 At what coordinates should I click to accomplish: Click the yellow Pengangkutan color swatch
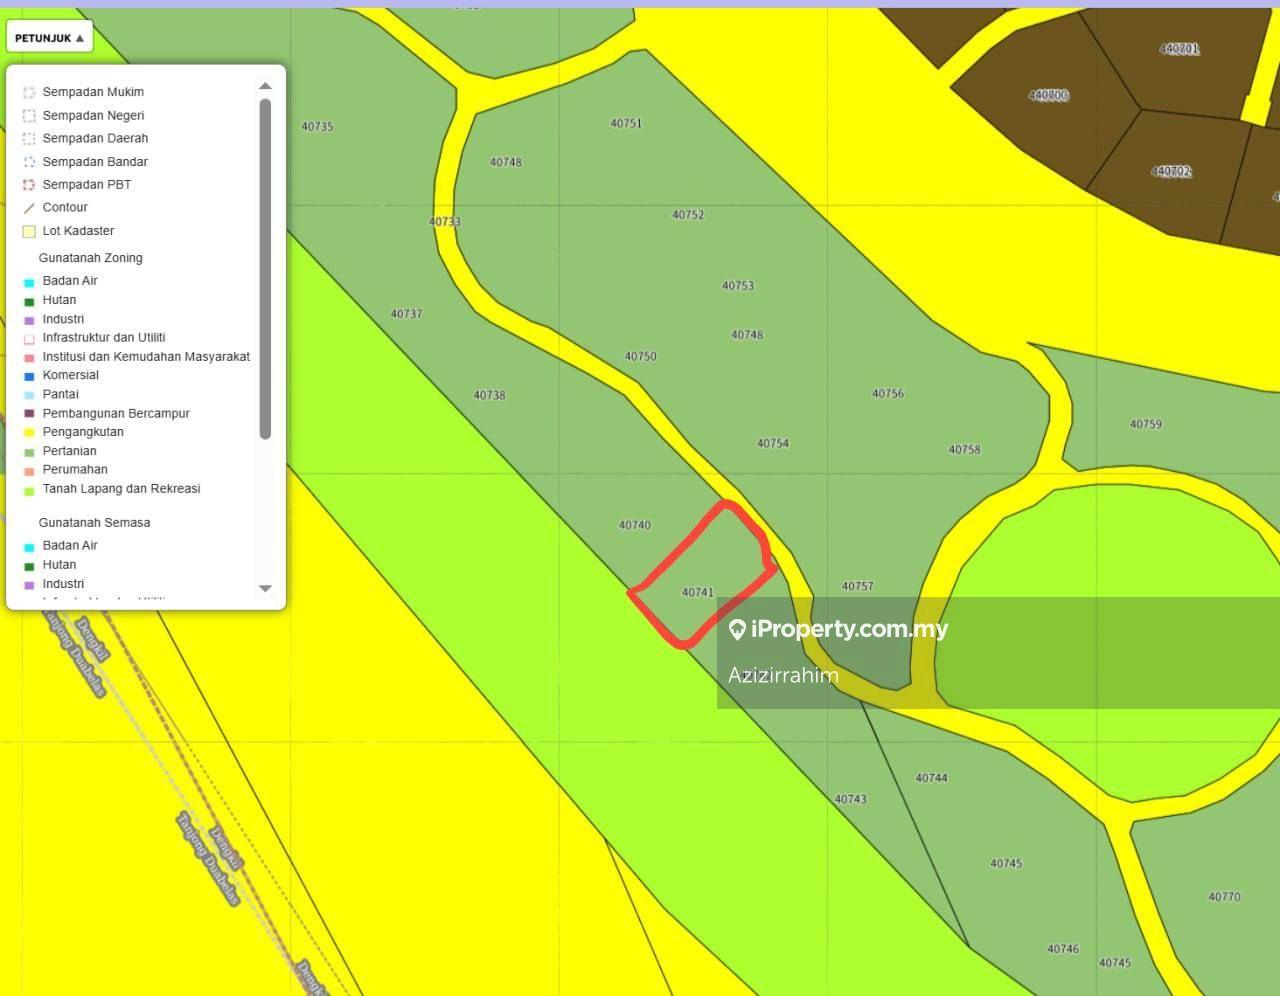(29, 433)
